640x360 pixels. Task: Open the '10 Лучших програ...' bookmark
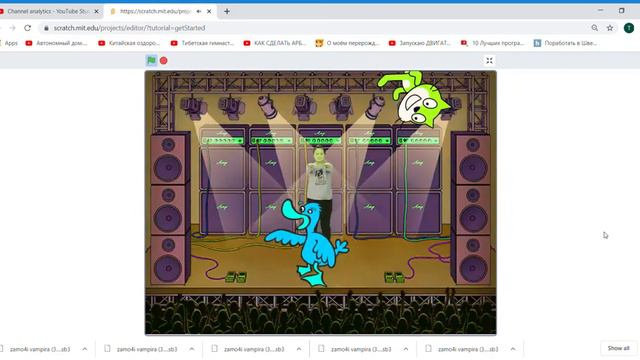[492, 43]
